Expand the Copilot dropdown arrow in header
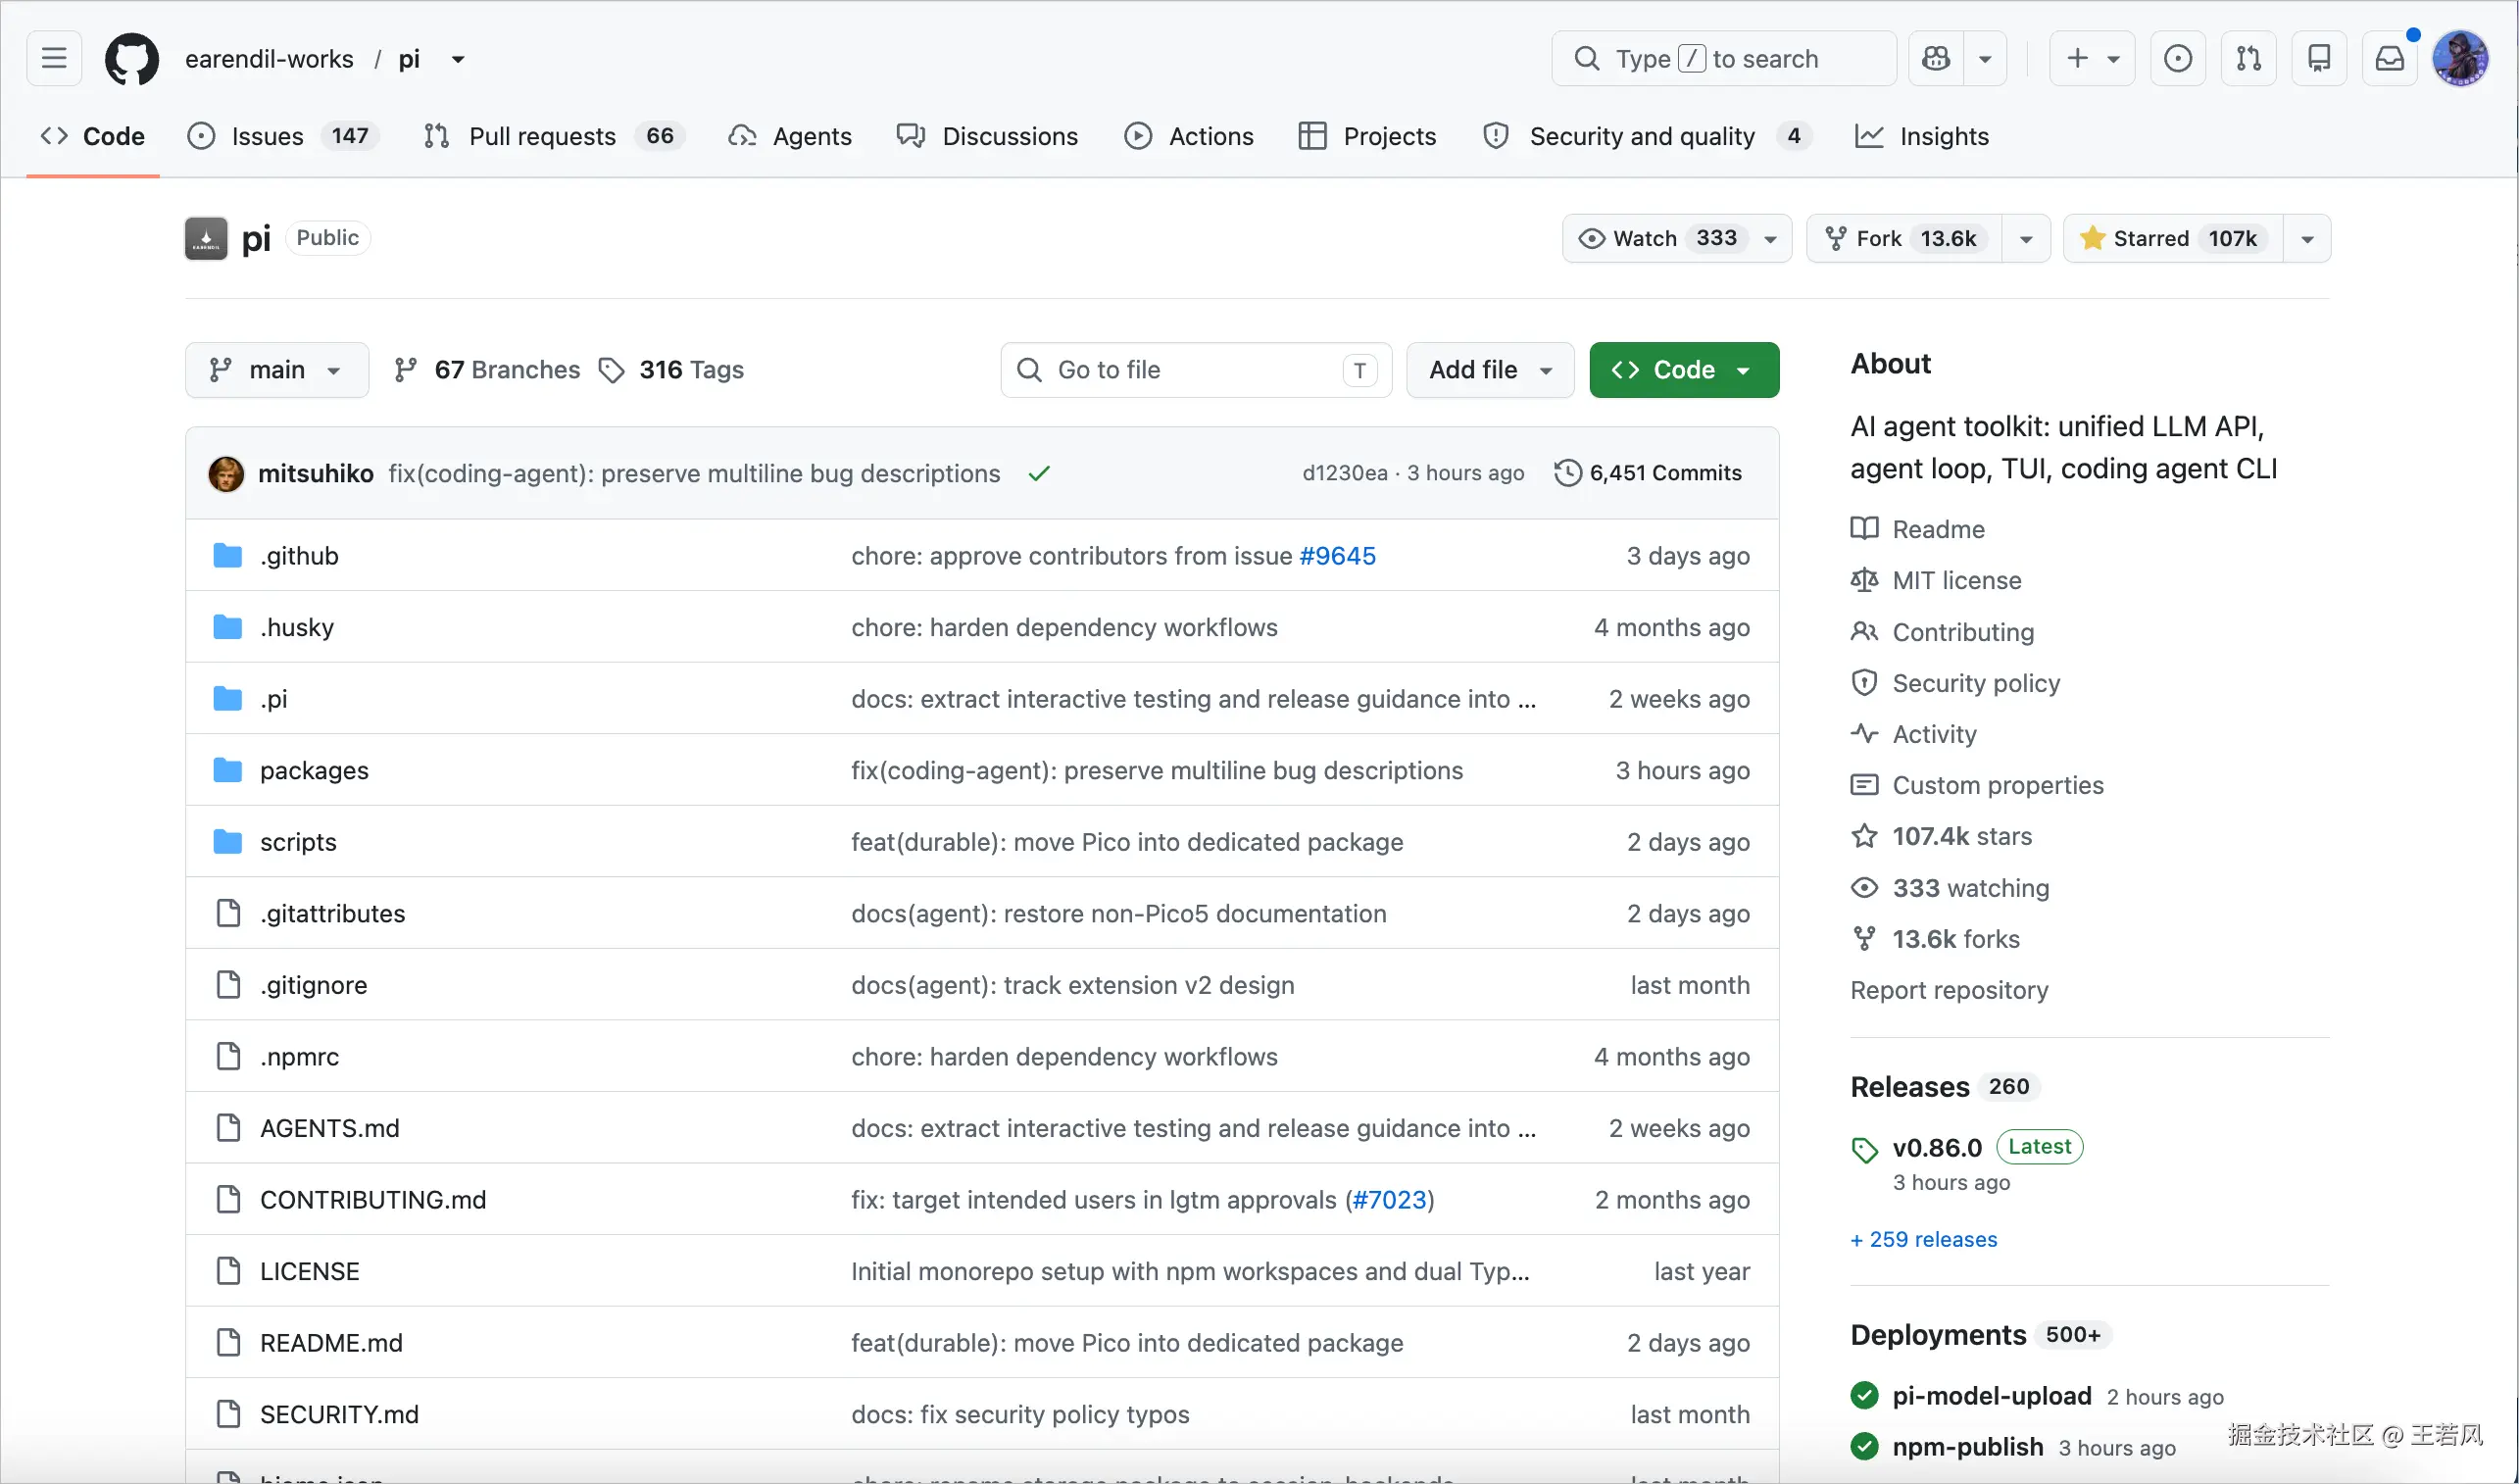Screen dimensions: 2519x1484 tap(1985, 59)
